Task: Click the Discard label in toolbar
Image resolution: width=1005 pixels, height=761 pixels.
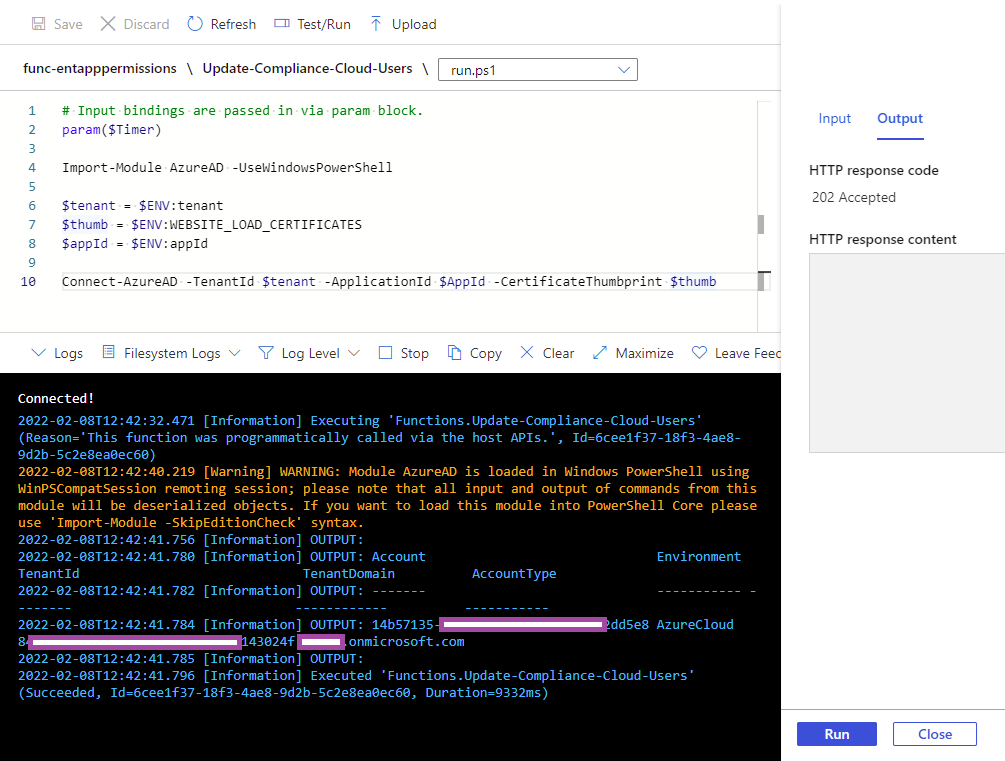Action: (x=146, y=24)
